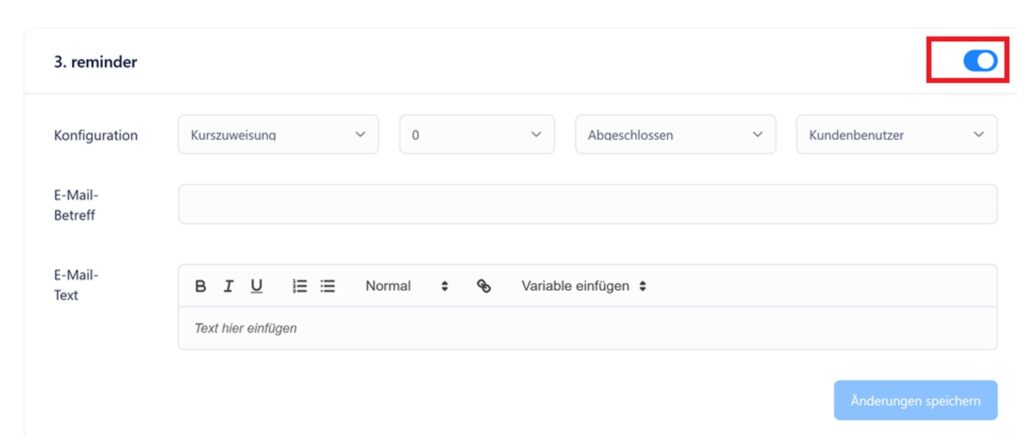Open the dropdown showing value 0
Viewport: 1024px width, 440px height.
coord(477,134)
